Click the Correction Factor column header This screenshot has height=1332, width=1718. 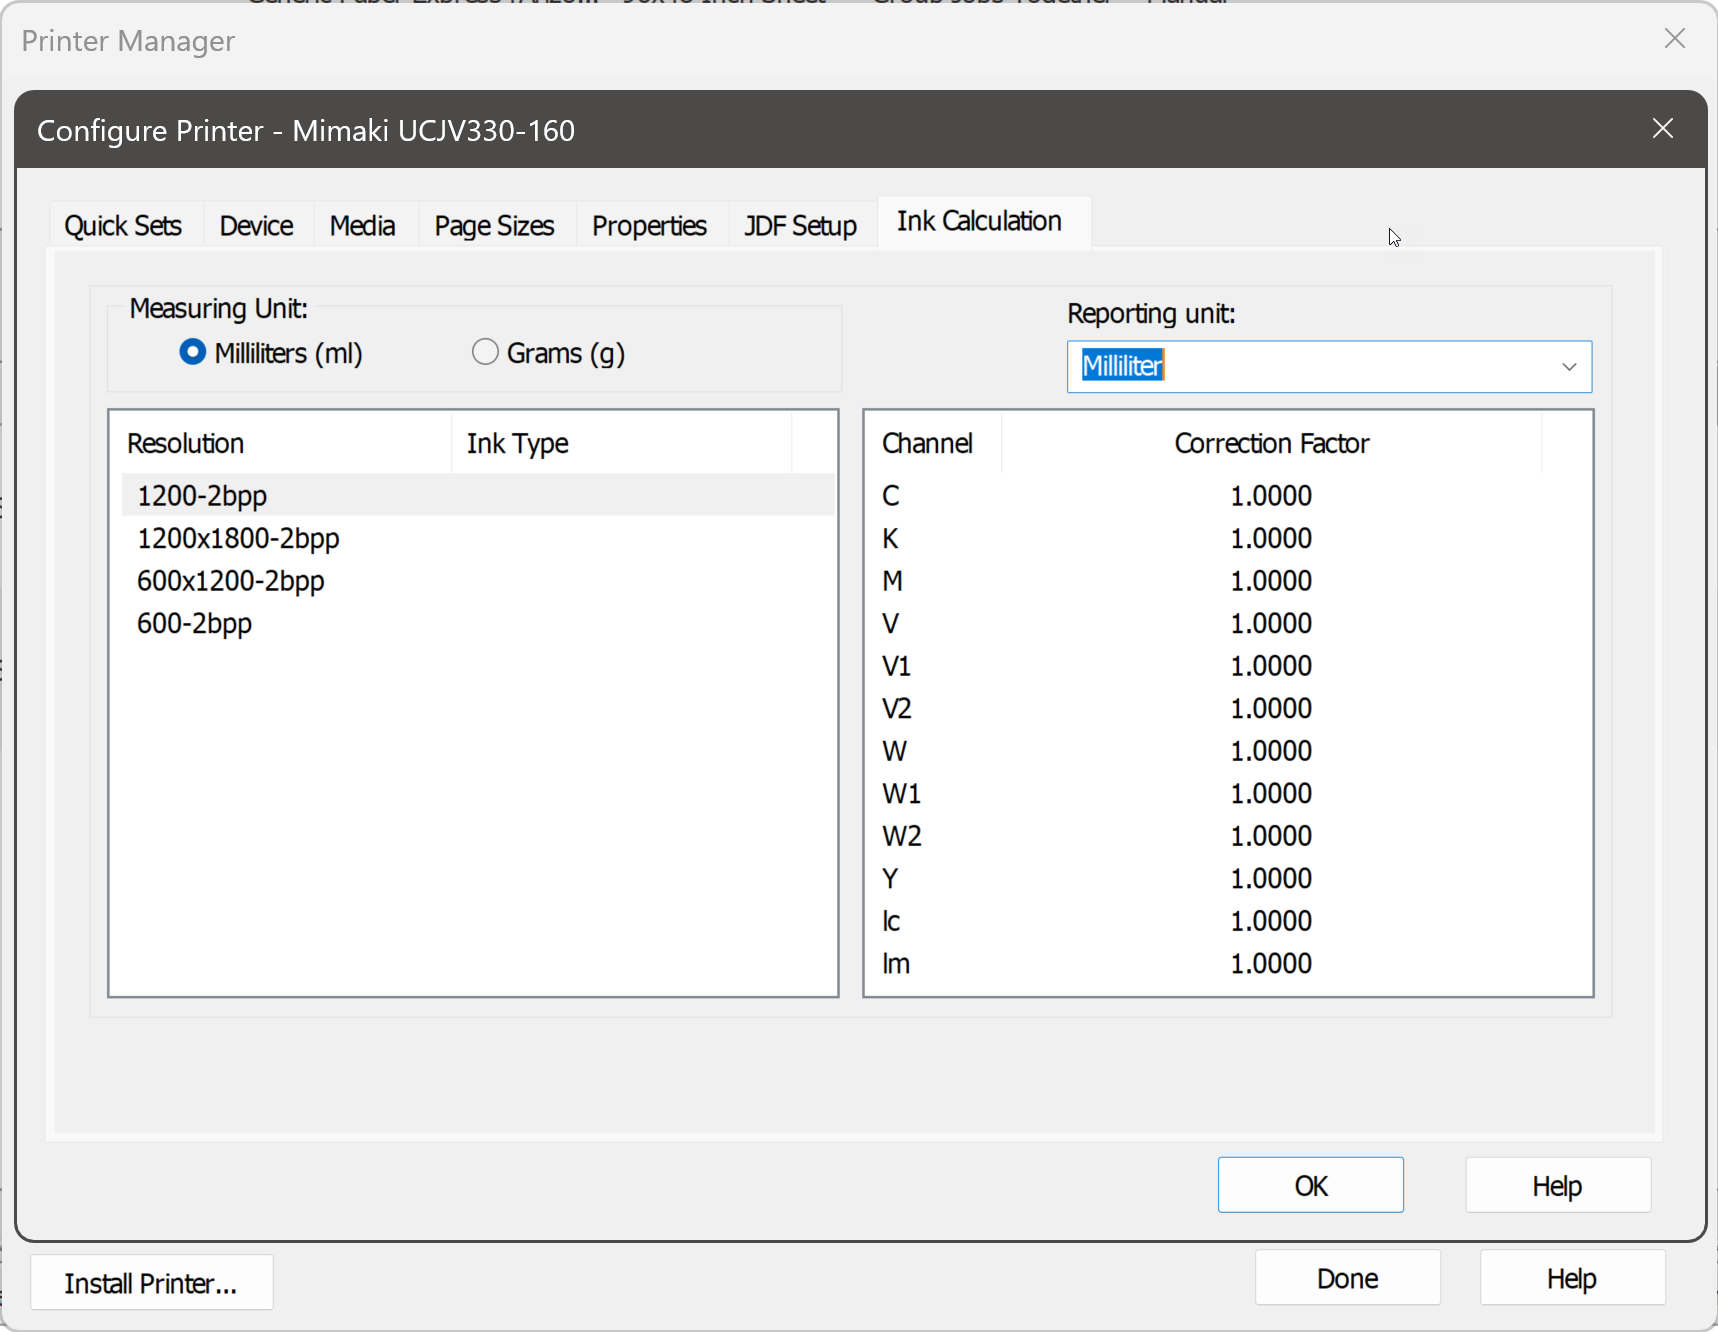click(1271, 444)
